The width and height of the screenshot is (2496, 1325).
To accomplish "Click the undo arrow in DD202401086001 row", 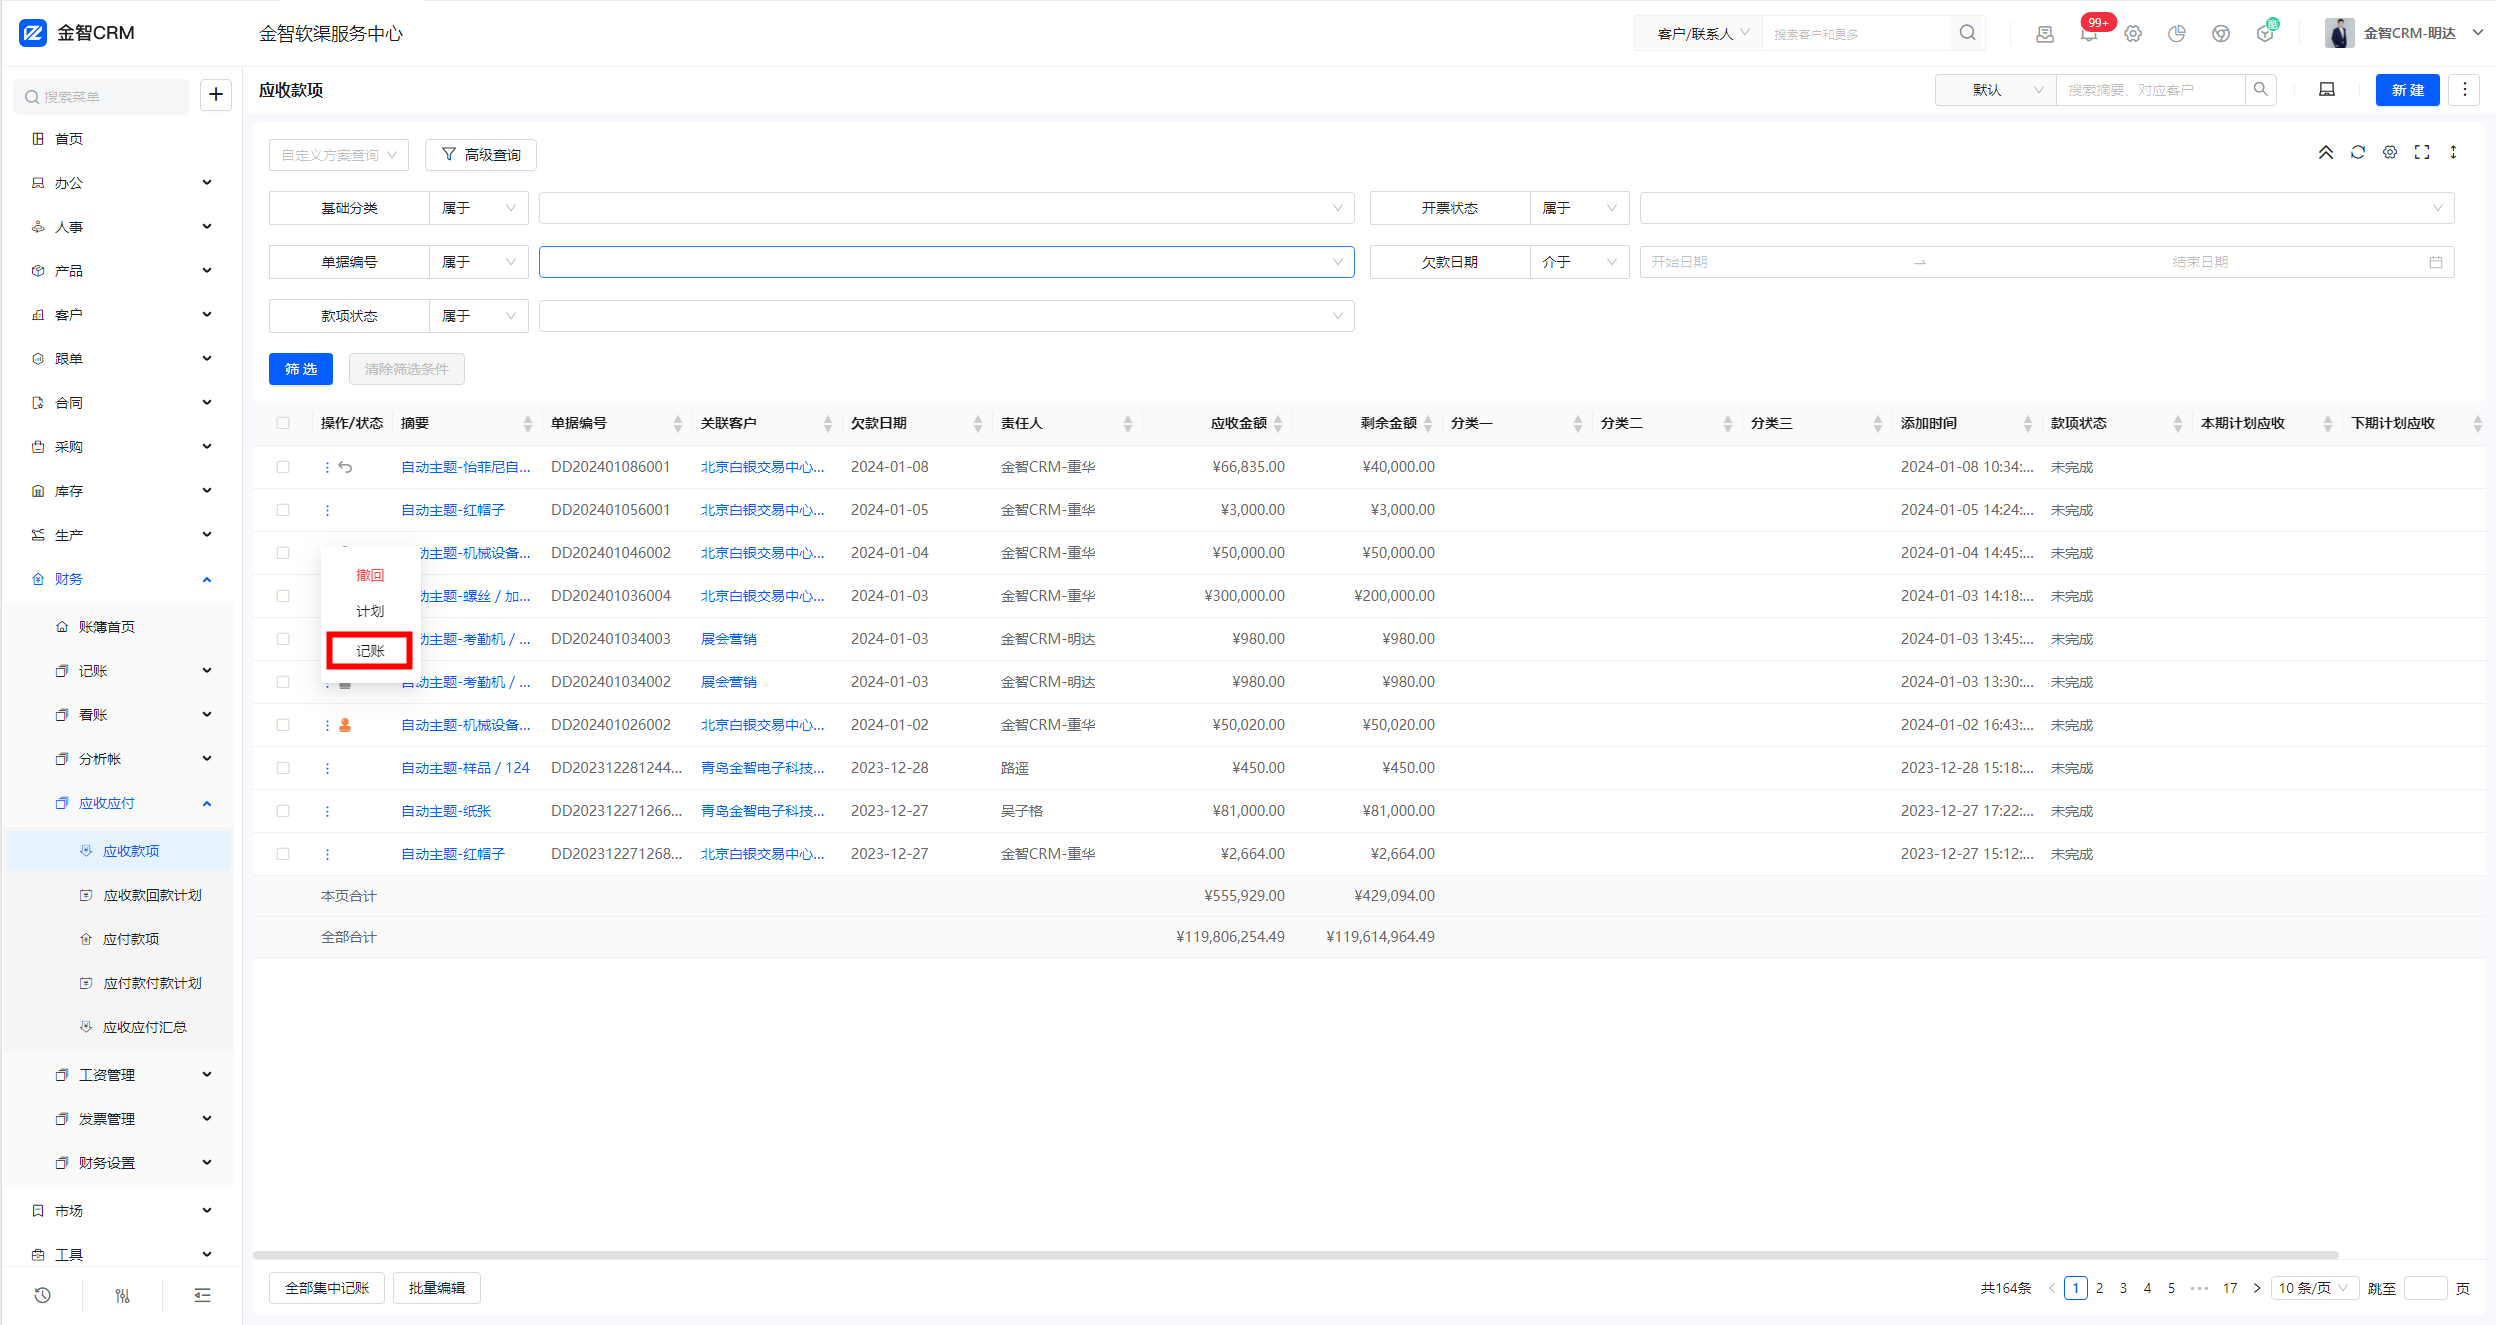I will 345,467.
